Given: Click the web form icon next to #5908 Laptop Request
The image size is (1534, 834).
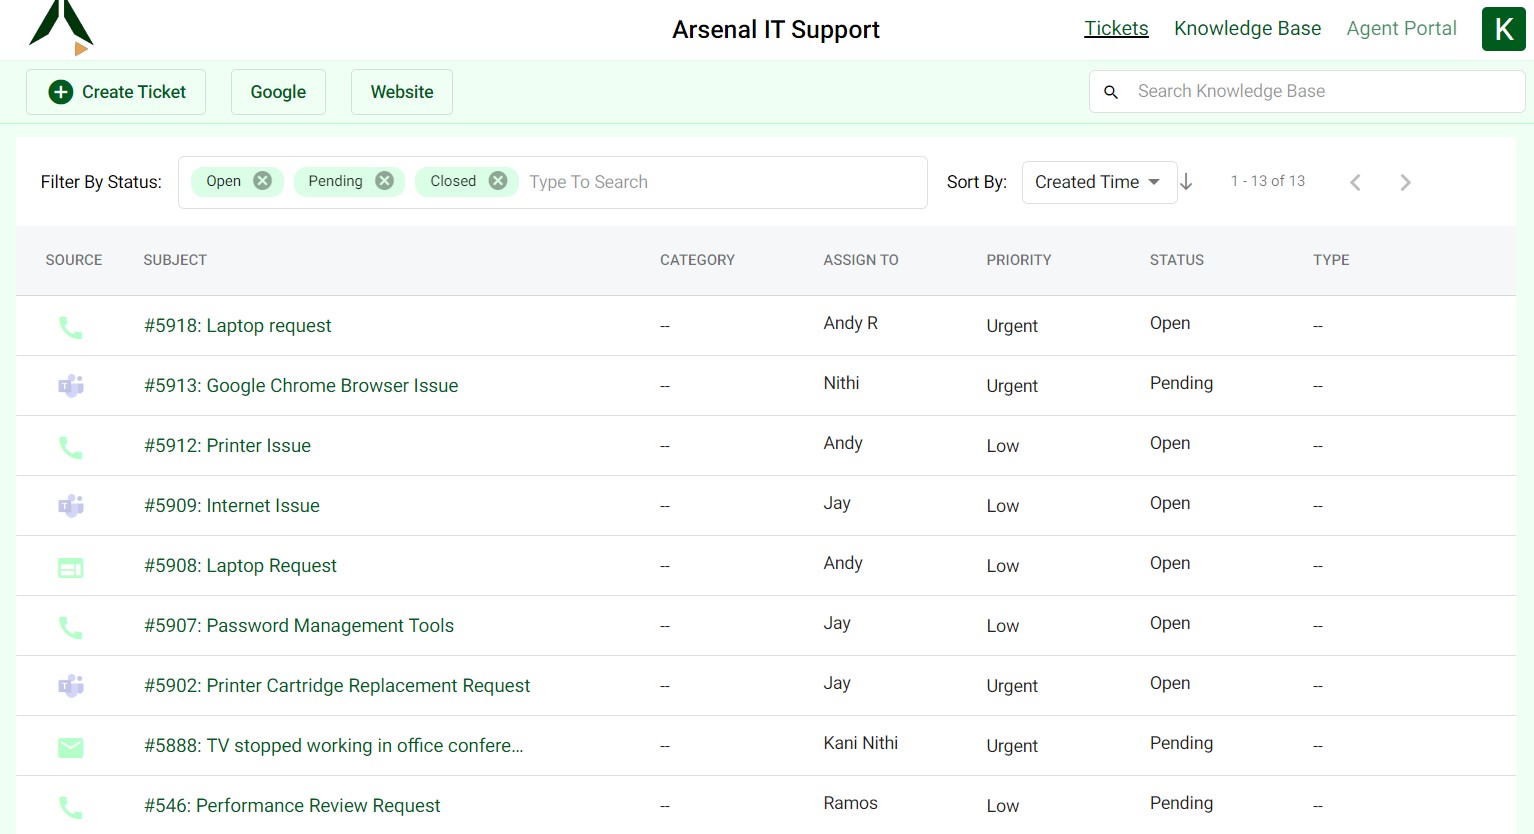Looking at the screenshot, I should pos(71,565).
